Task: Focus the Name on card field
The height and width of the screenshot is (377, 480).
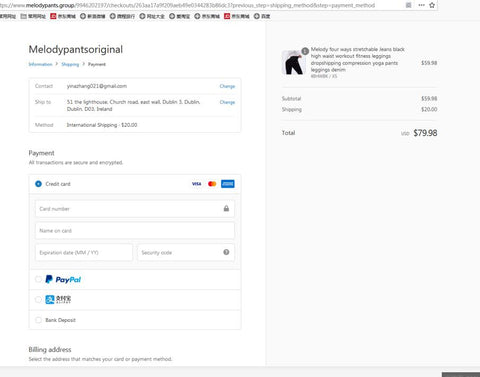Action: tap(135, 231)
